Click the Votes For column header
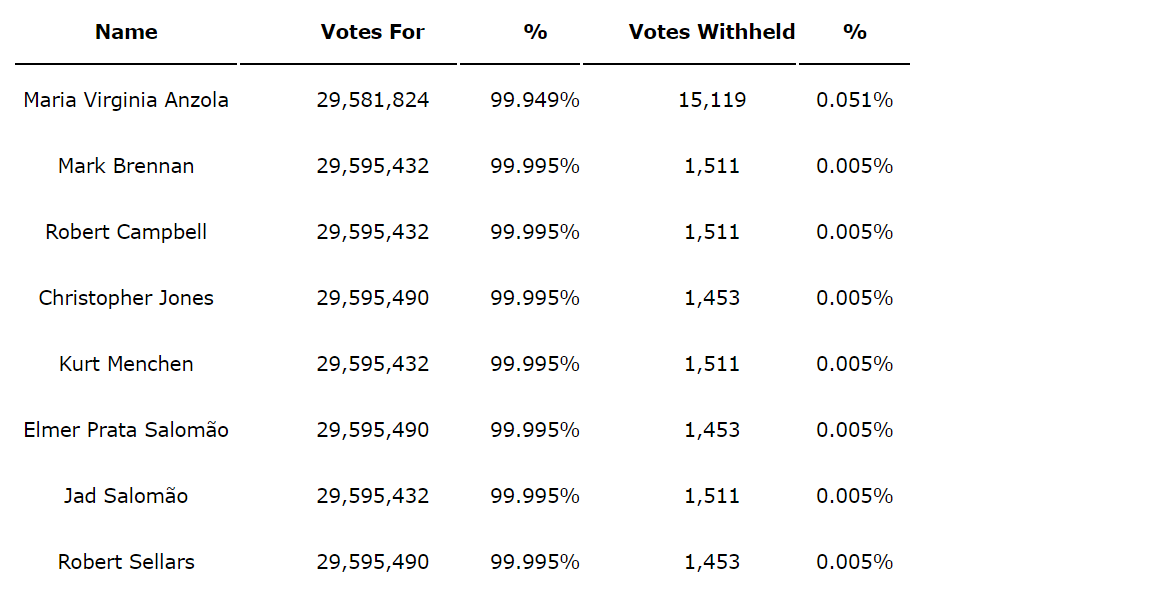This screenshot has width=1149, height=589. (372, 32)
